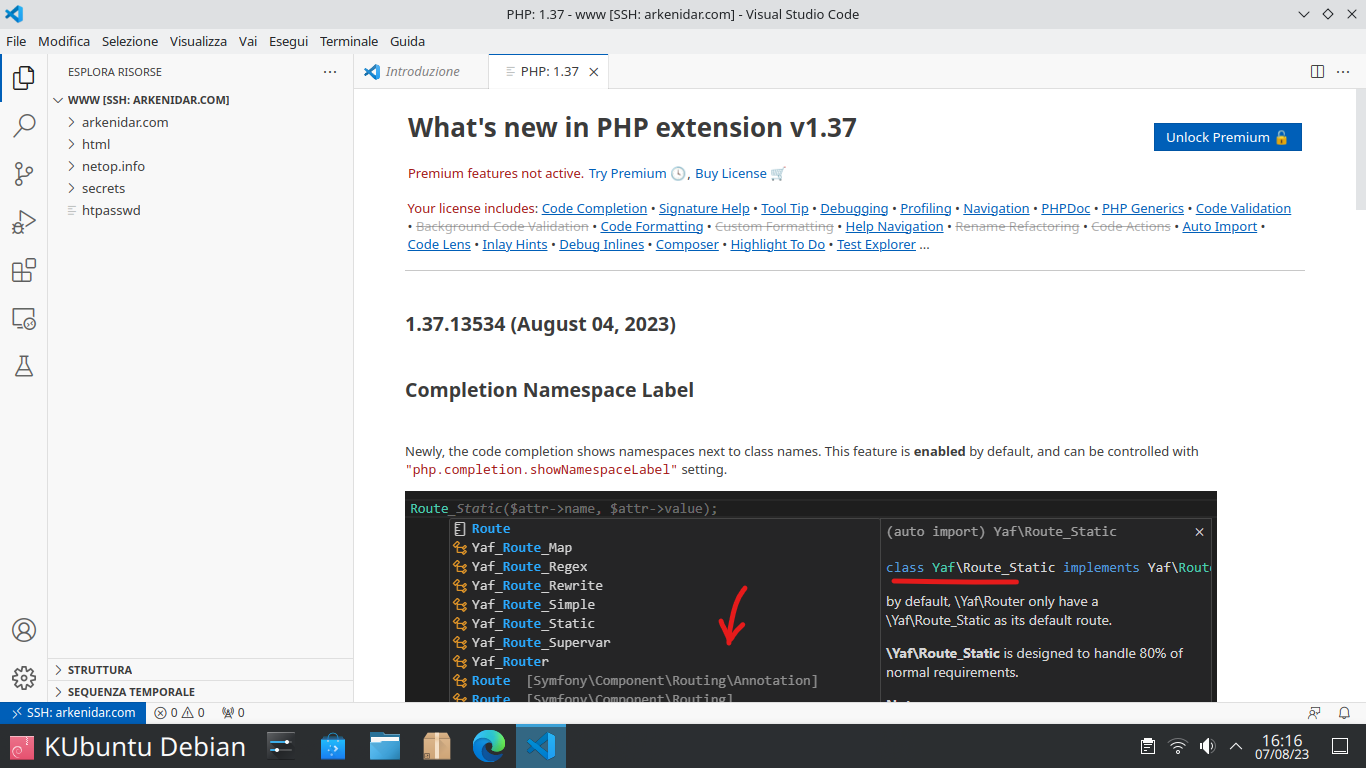Open the Highlight To Do link
Viewport: 1366px width, 768px height.
(x=778, y=244)
